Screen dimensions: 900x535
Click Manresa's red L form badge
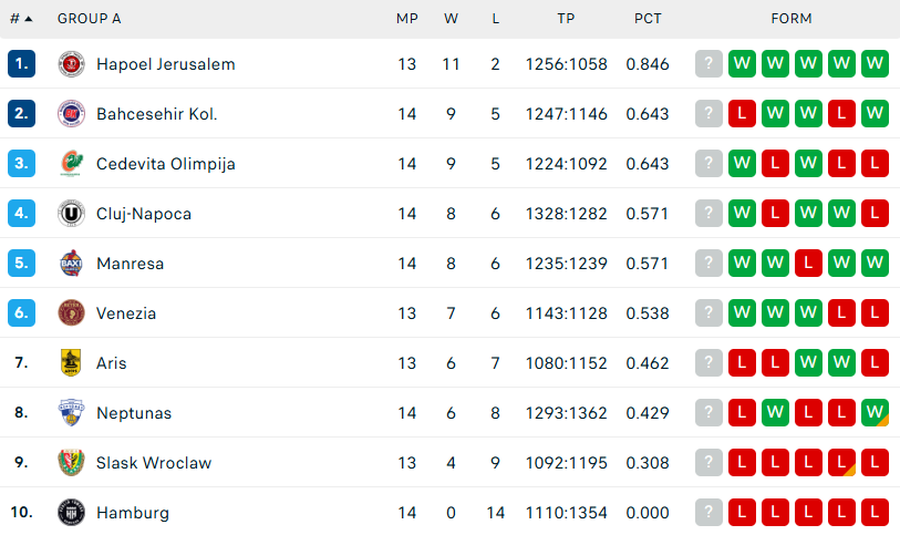tap(808, 263)
